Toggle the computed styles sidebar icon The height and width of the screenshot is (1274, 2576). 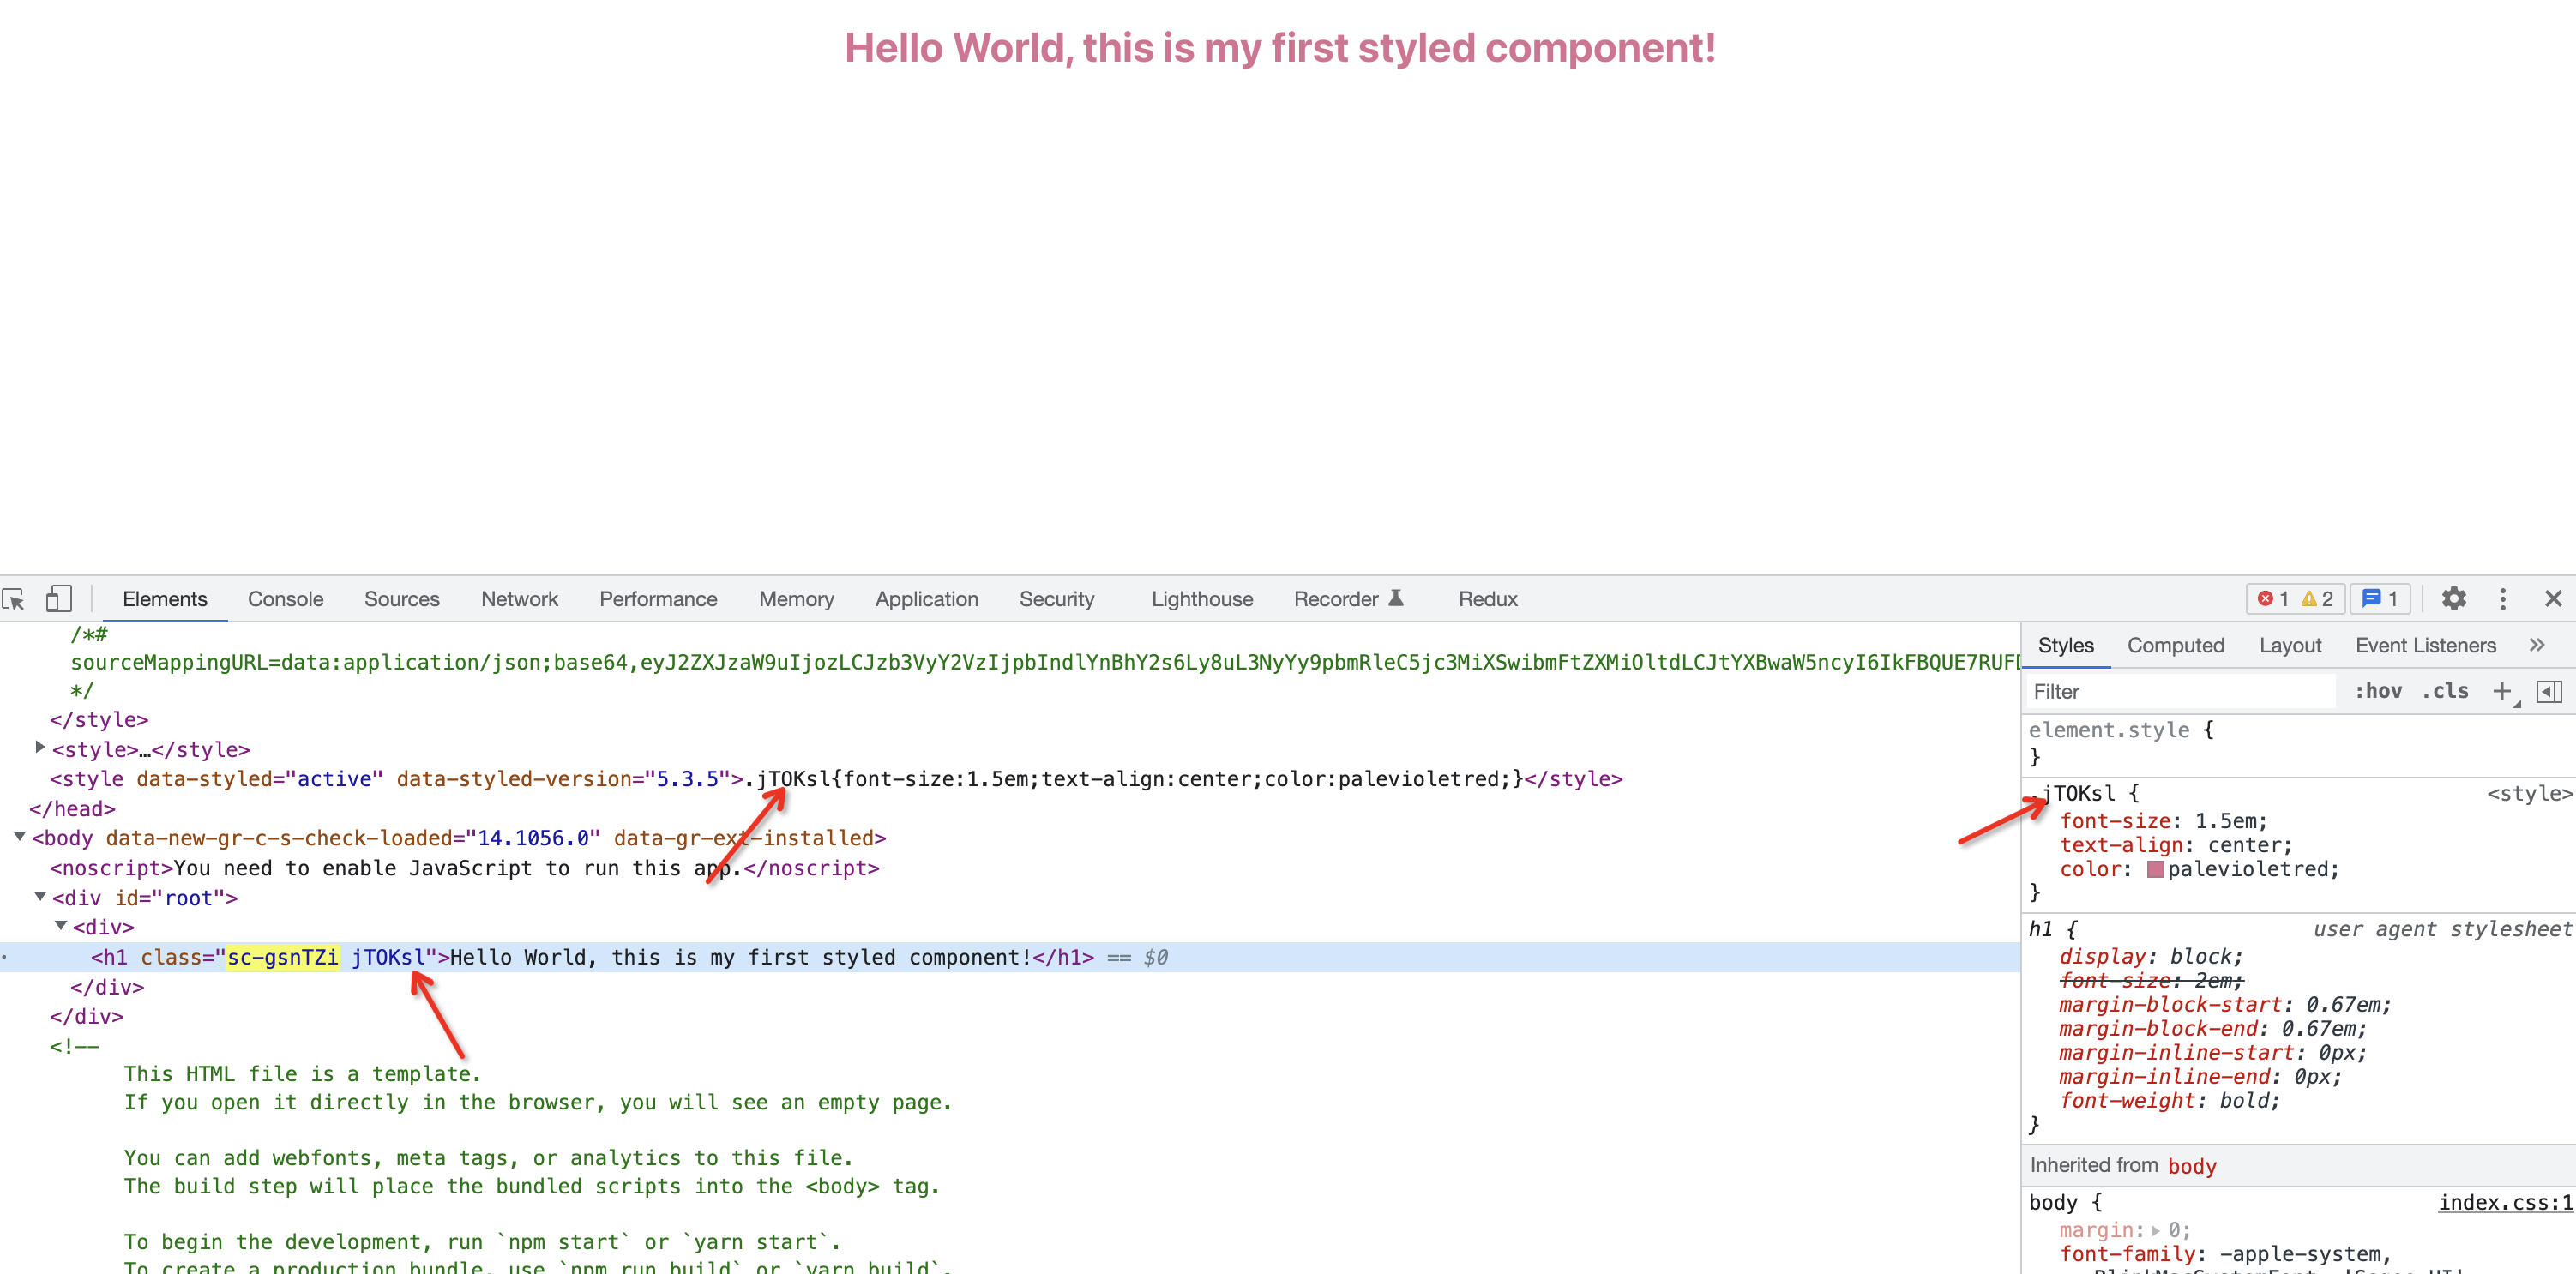tap(2549, 691)
